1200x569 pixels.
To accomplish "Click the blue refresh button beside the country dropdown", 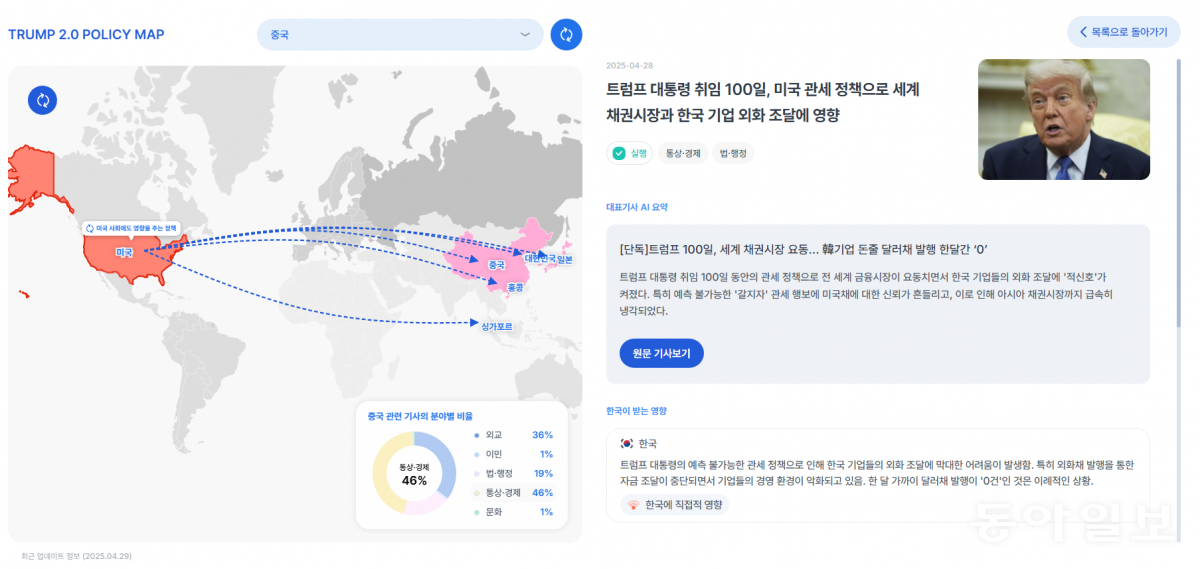I will pos(566,34).
